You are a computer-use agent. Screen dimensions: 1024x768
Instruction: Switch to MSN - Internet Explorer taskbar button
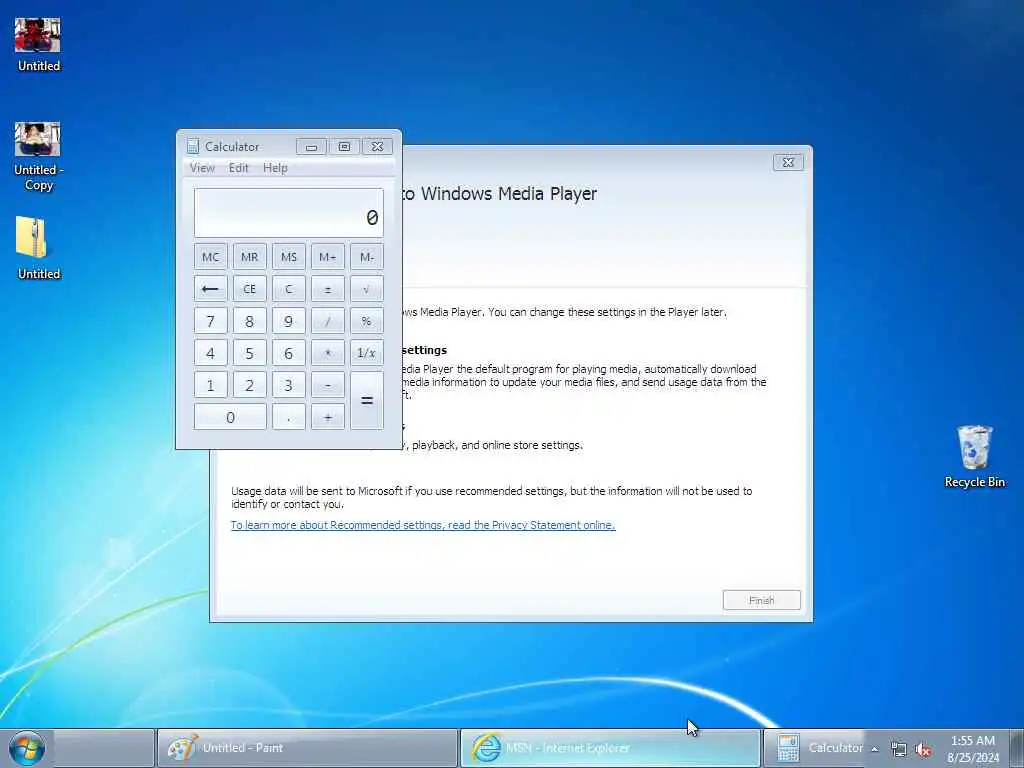coord(610,748)
